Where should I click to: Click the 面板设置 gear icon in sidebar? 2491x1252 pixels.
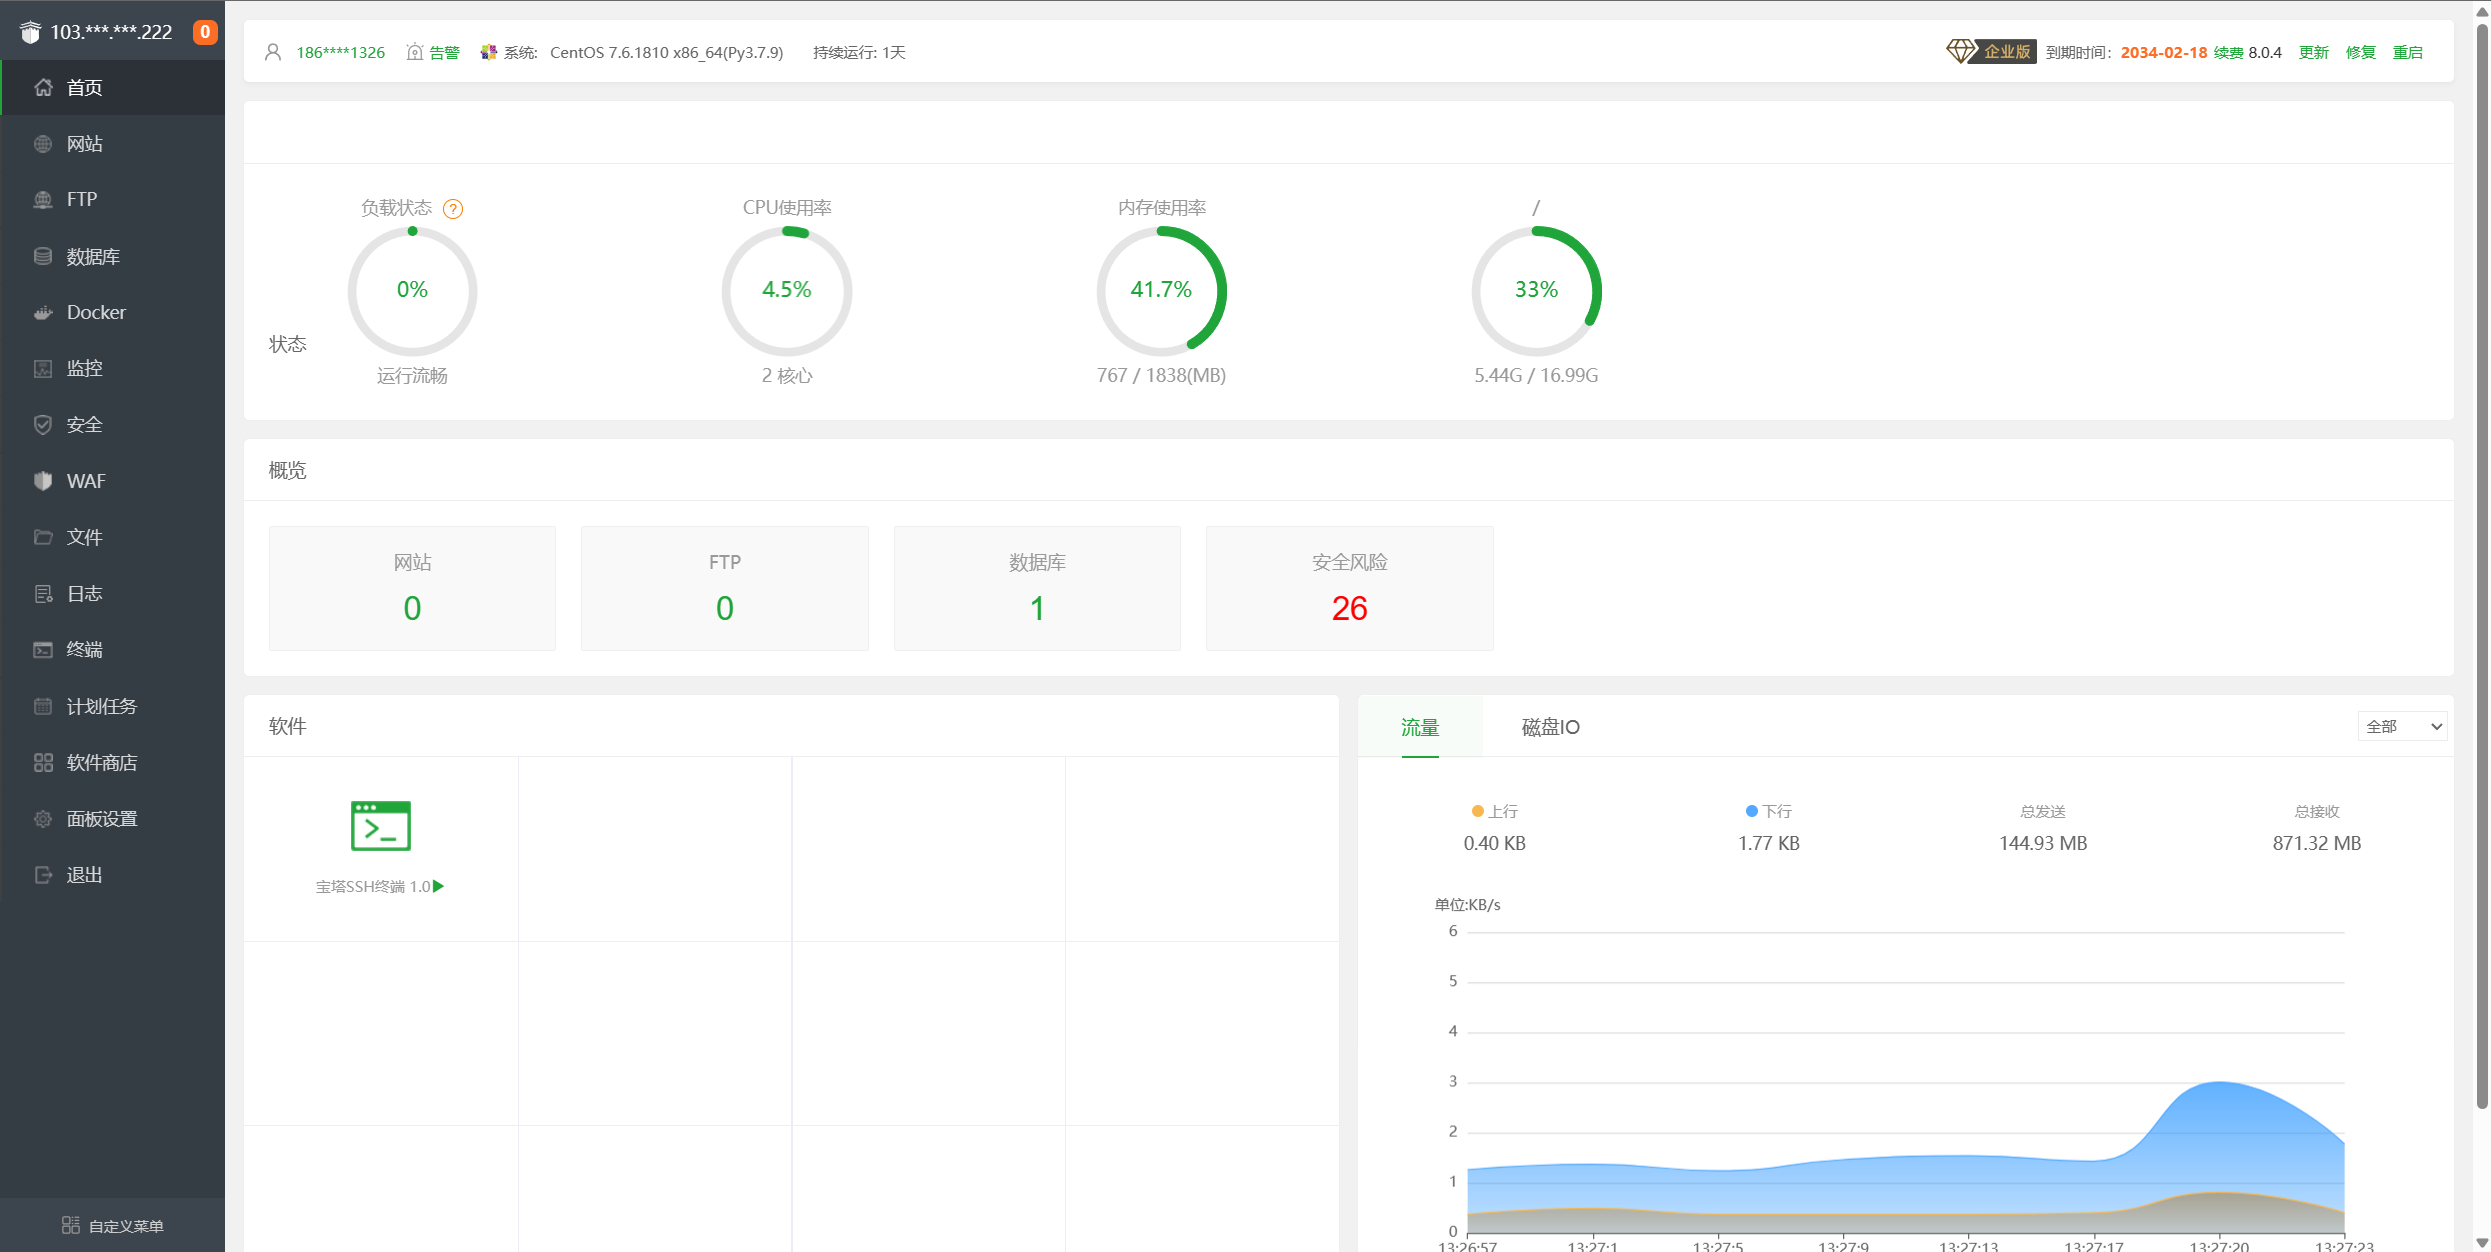pyautogui.click(x=43, y=819)
